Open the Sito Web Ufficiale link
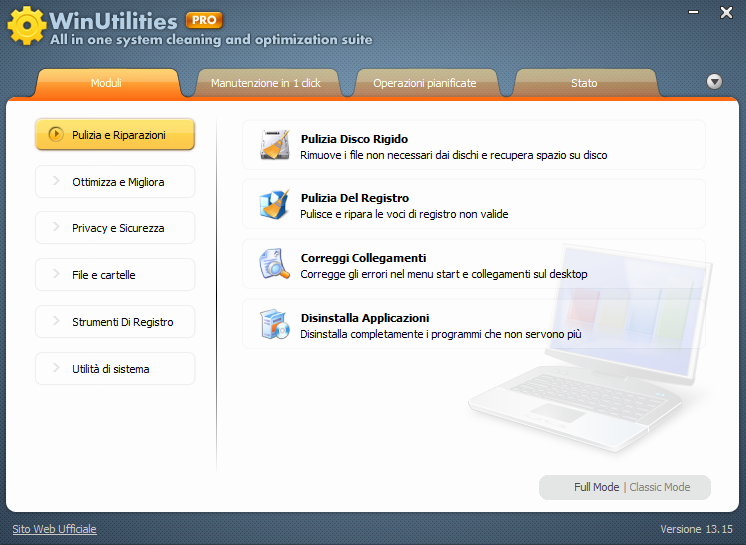Image resolution: width=746 pixels, height=545 pixels. coord(54,529)
